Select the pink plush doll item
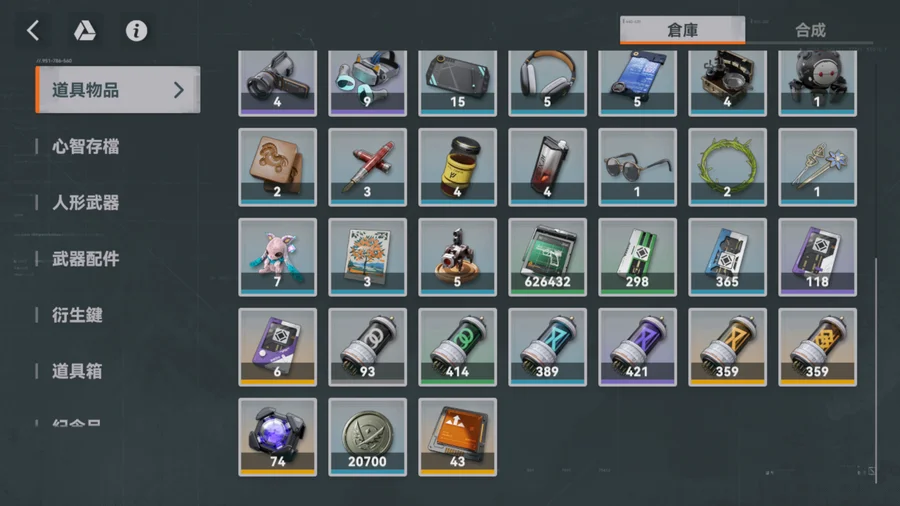 point(277,257)
